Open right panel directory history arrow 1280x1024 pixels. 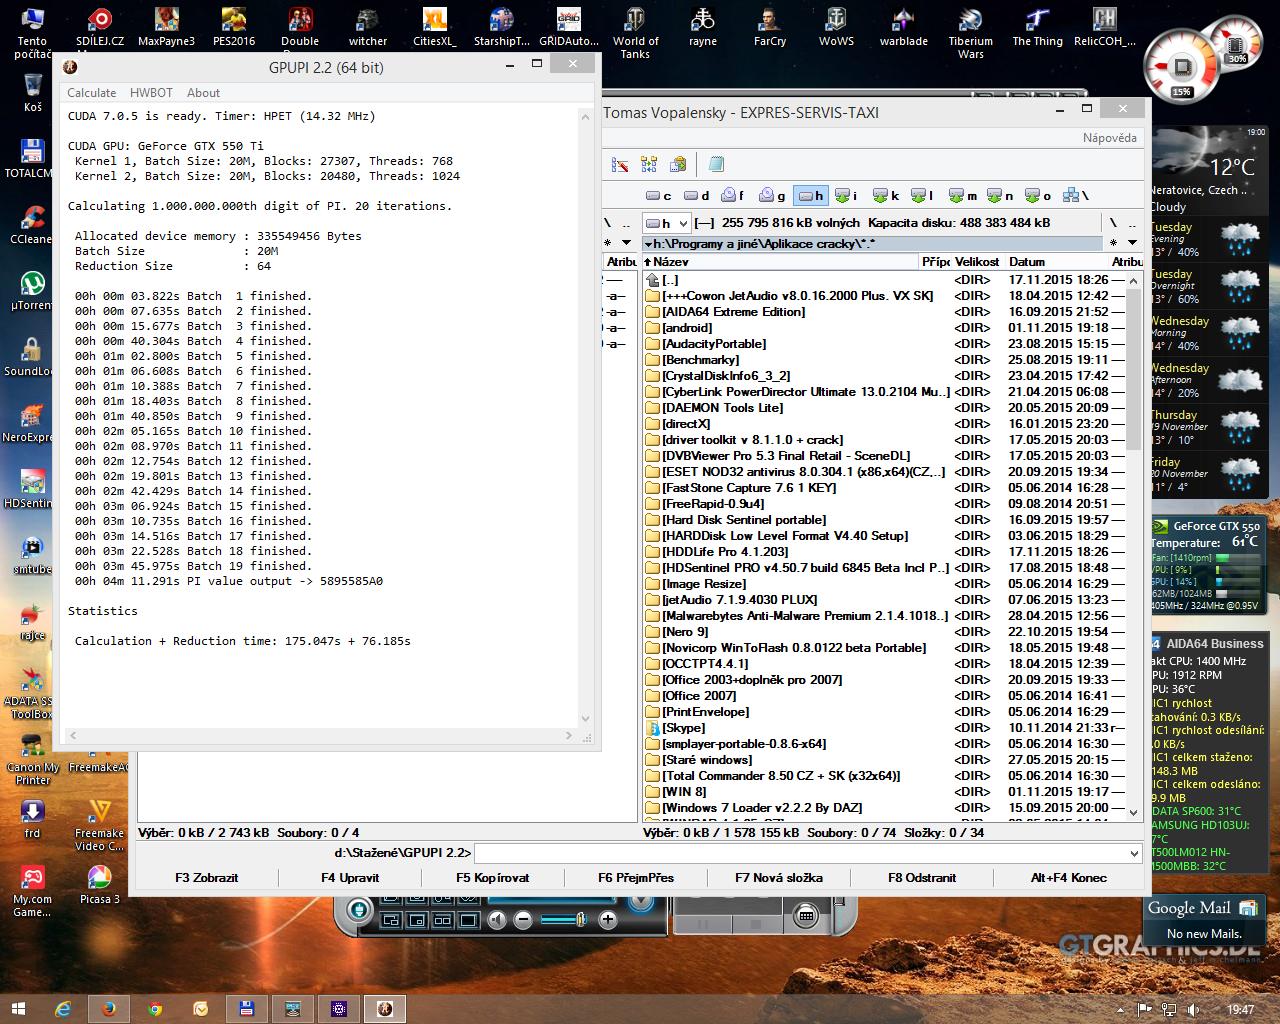(1132, 243)
